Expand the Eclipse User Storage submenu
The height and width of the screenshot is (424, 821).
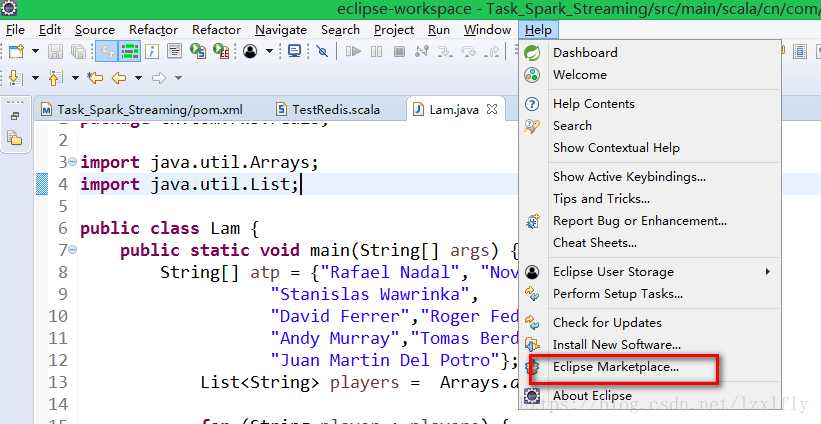click(x=650, y=272)
